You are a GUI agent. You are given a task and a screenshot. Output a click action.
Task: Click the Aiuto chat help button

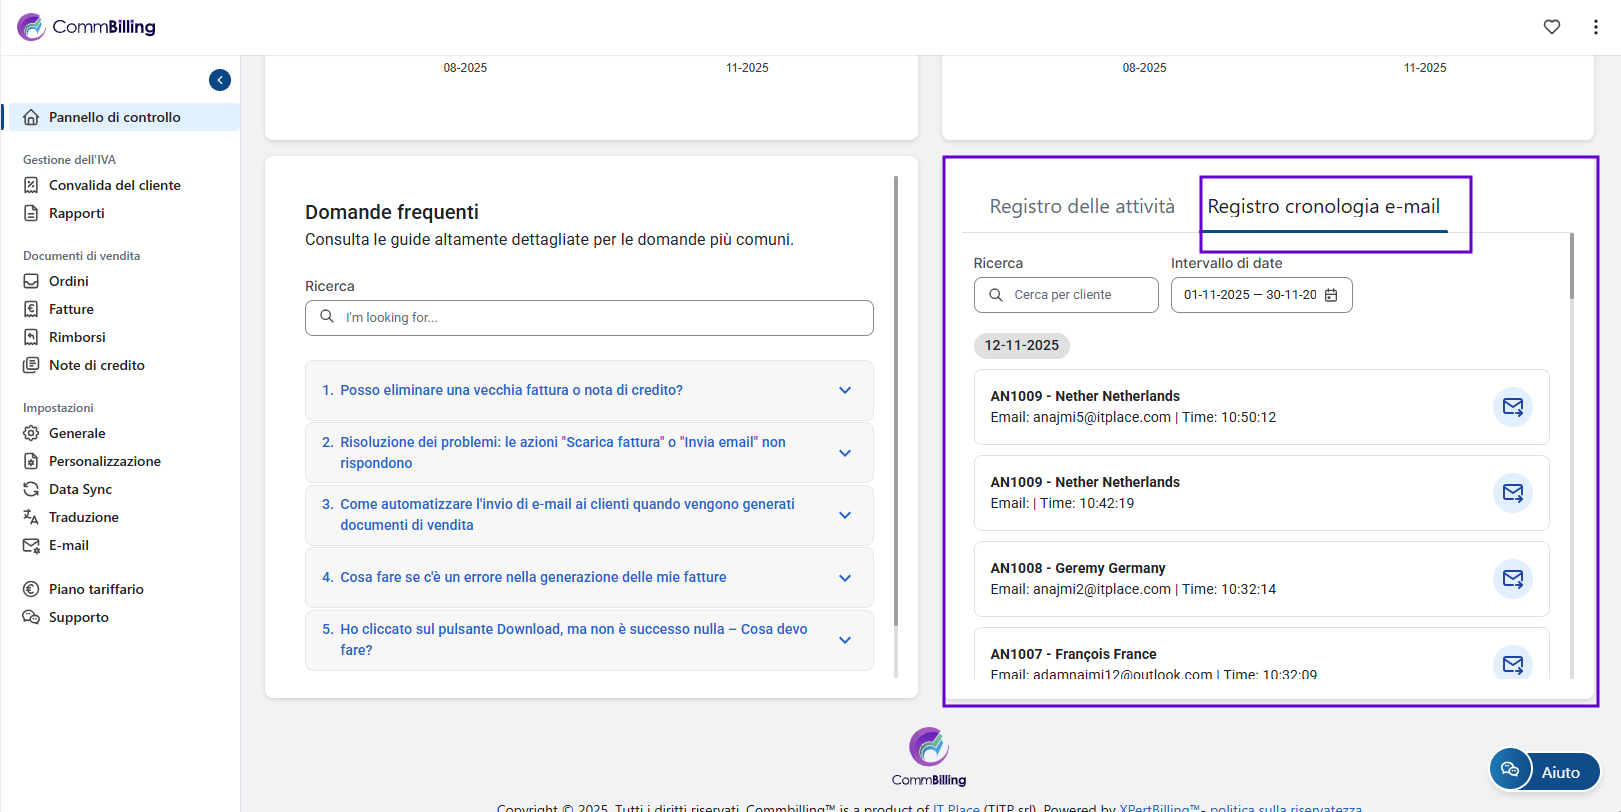pos(1544,771)
